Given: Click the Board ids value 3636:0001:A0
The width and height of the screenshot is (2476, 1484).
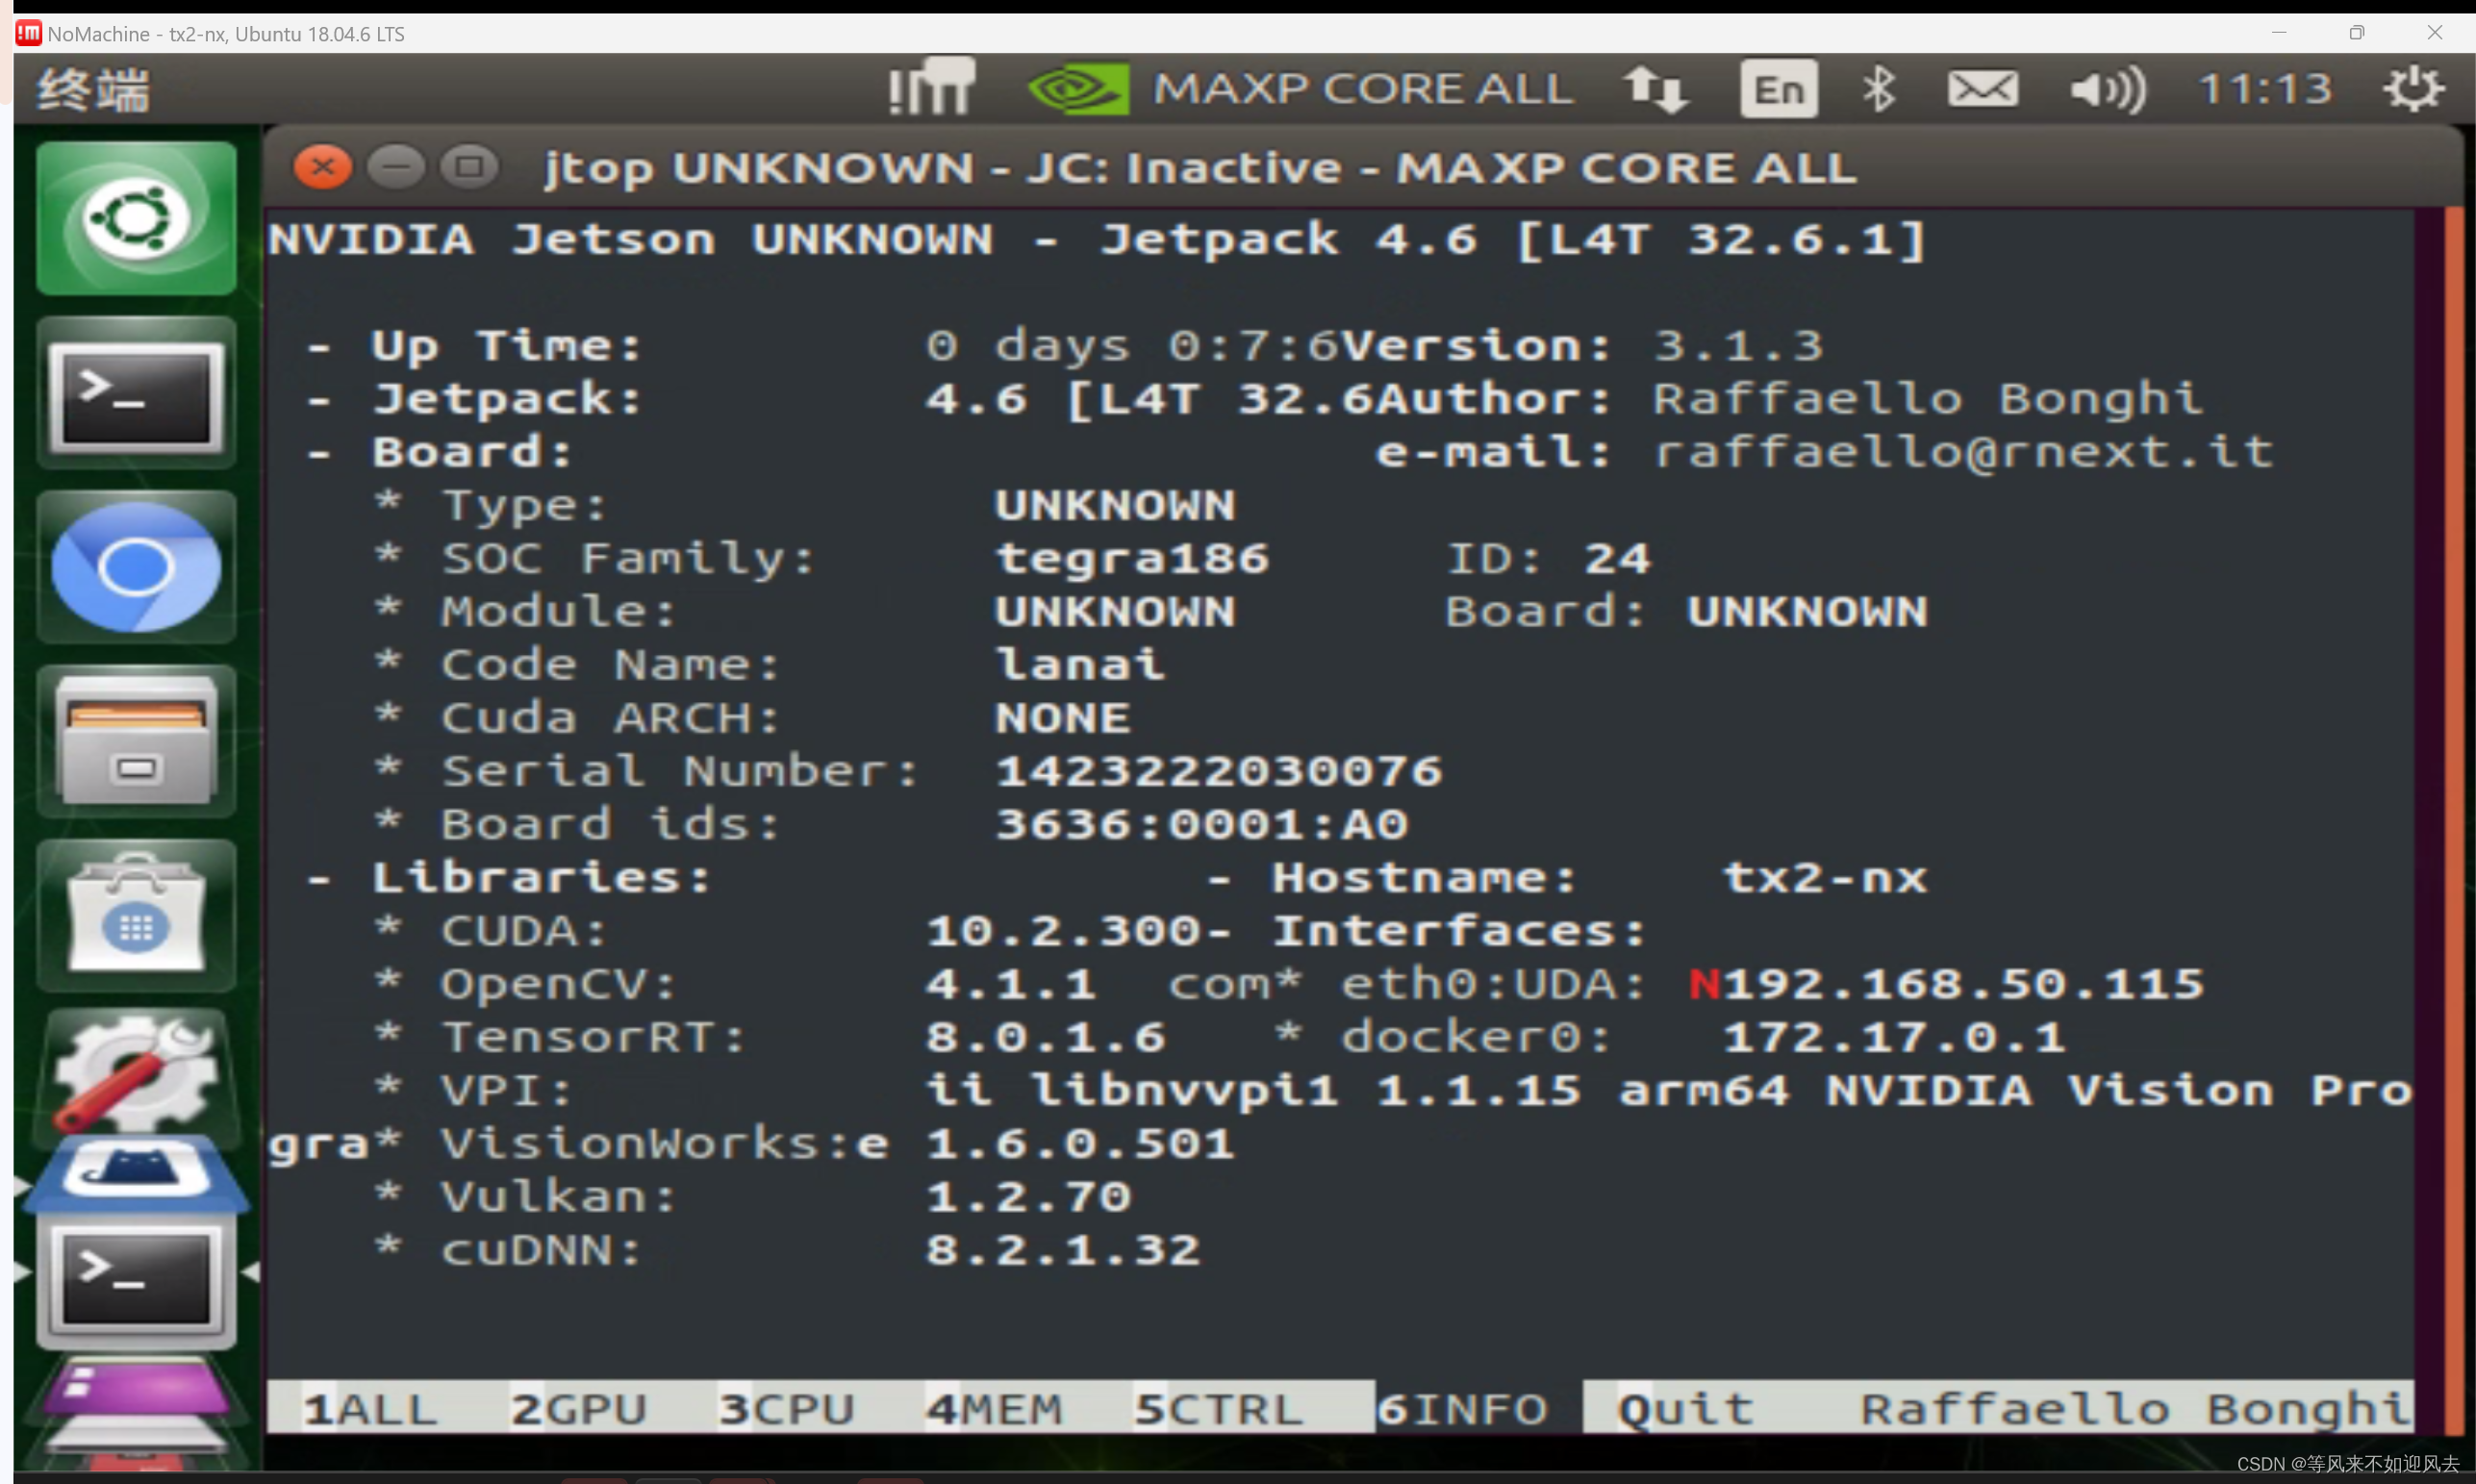Looking at the screenshot, I should tap(1201, 824).
